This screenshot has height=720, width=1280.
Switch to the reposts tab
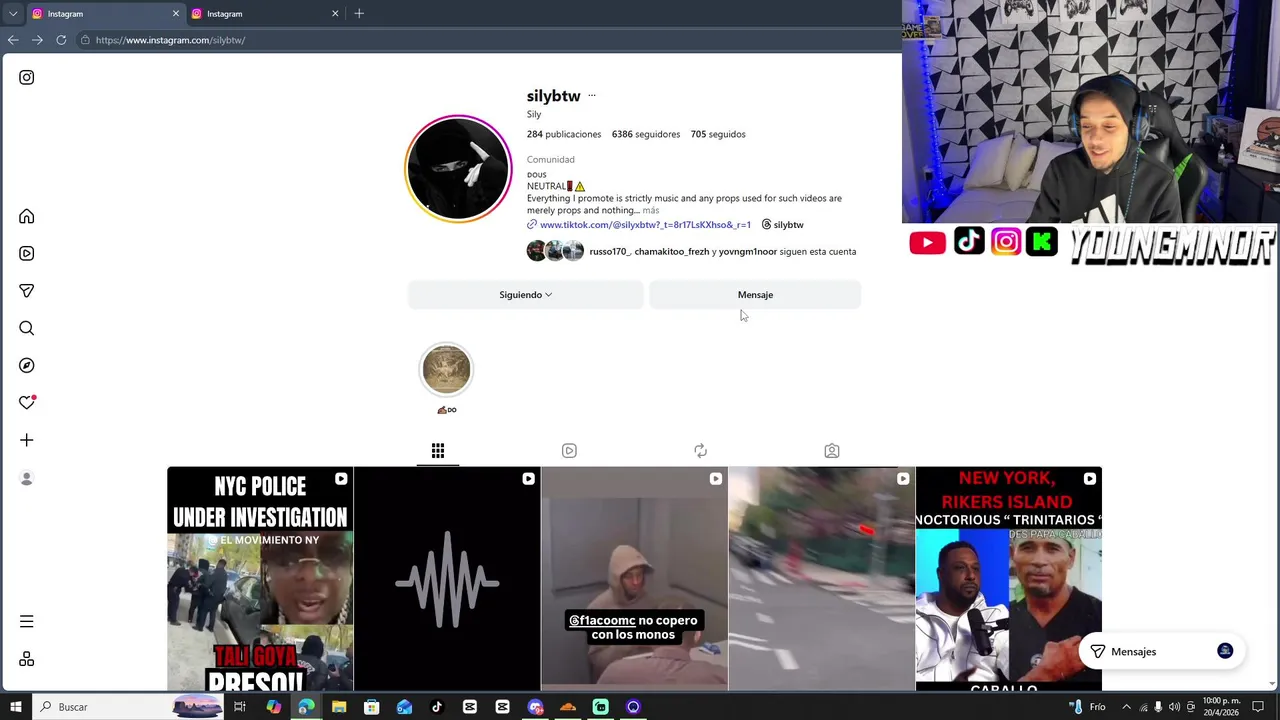pos(700,451)
